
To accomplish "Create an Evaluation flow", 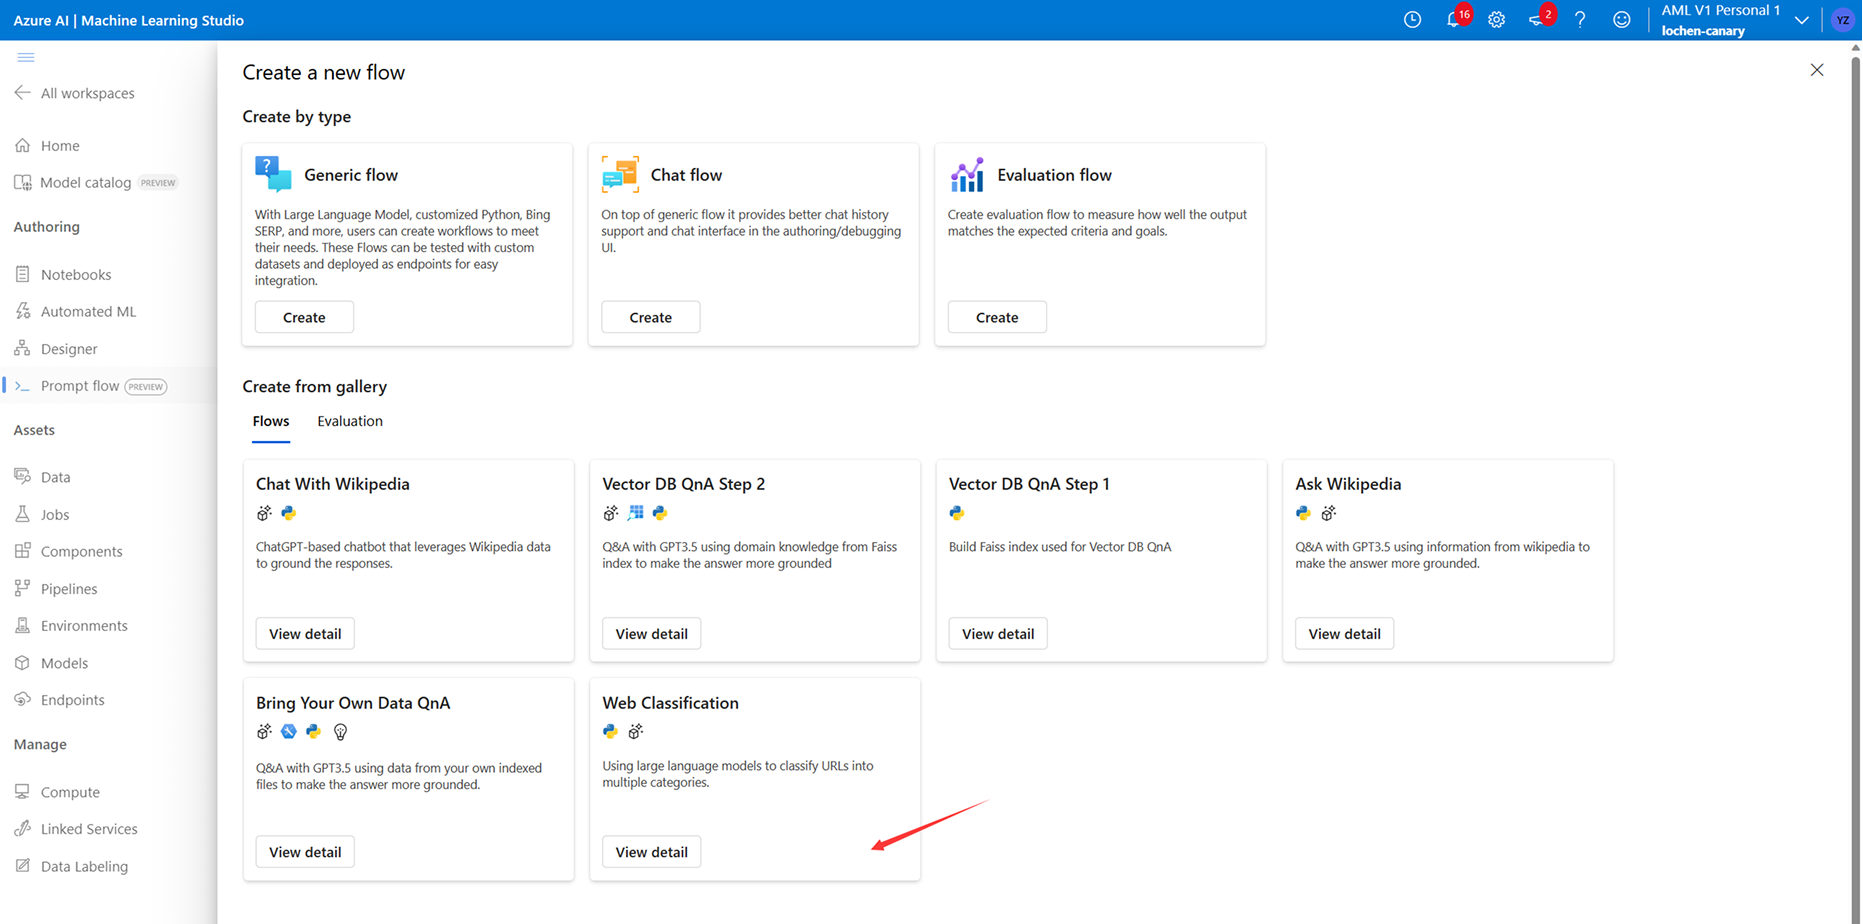I will click(x=997, y=317).
